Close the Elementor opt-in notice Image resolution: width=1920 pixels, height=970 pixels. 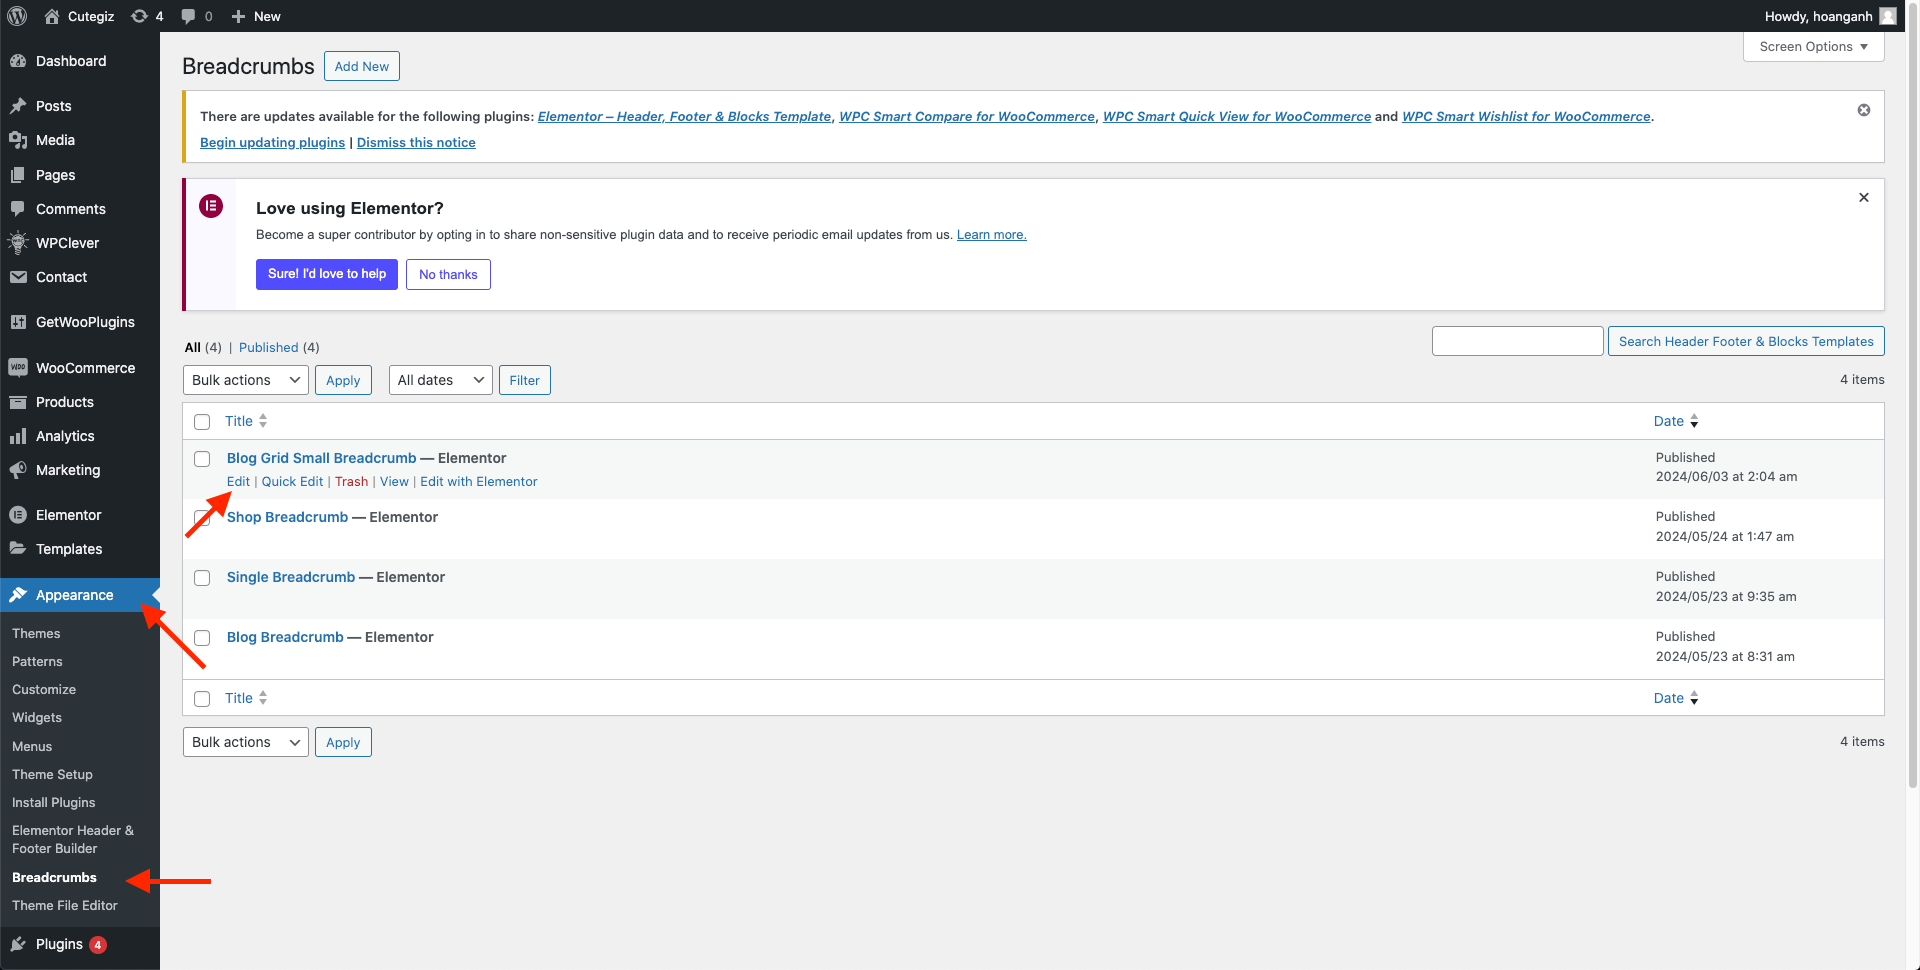[x=1863, y=198]
